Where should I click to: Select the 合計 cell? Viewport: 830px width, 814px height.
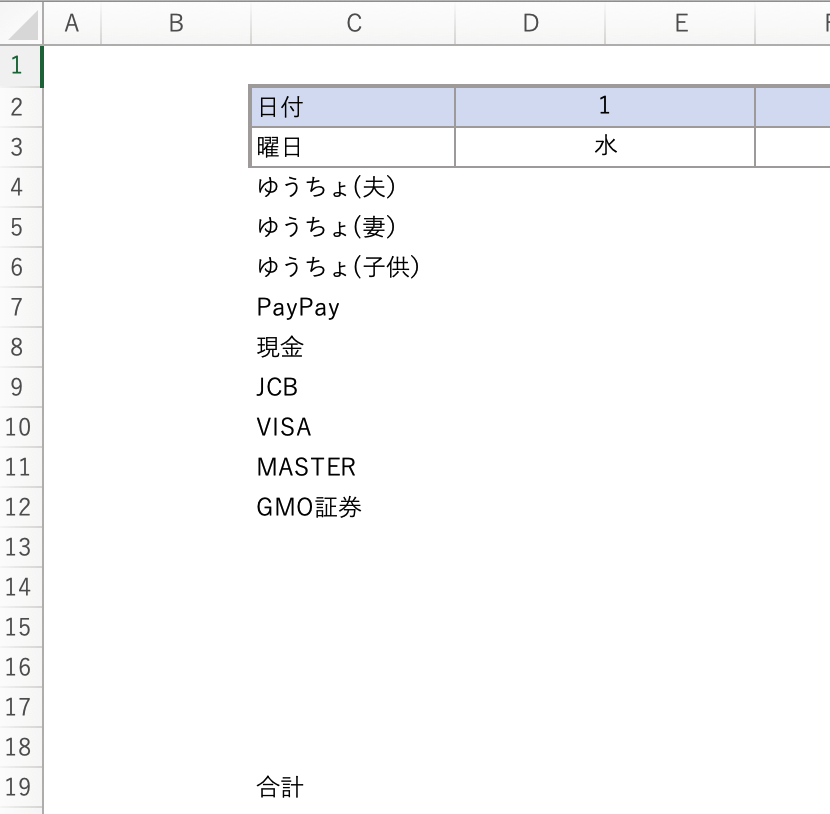point(353,787)
